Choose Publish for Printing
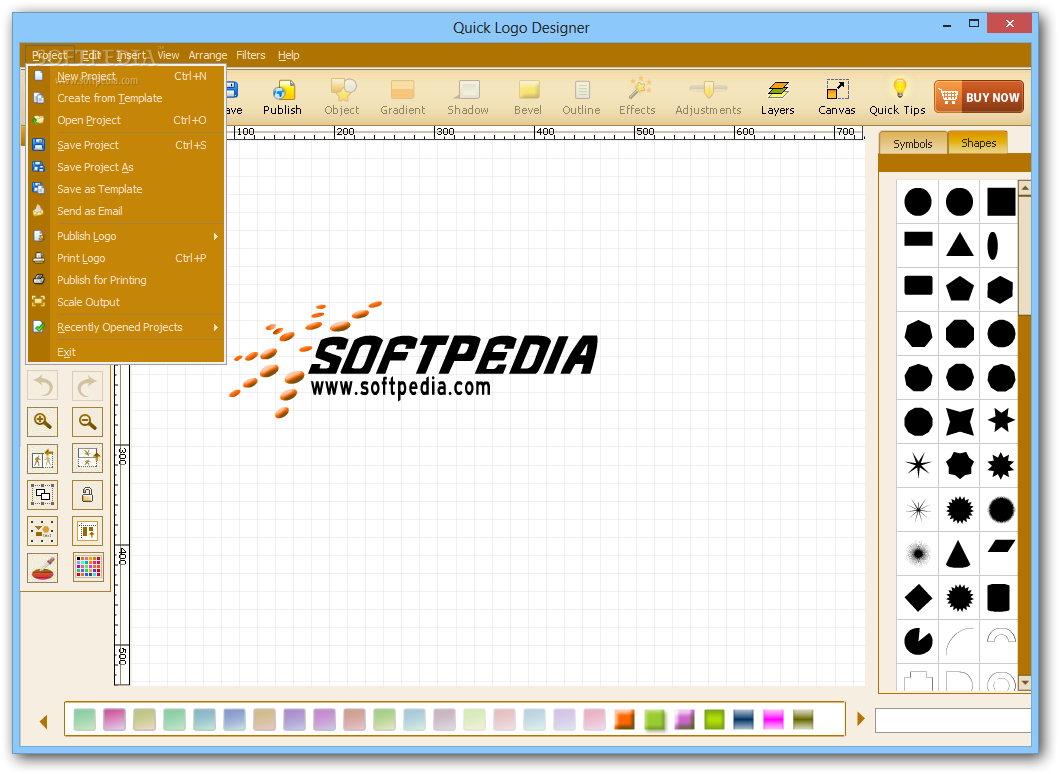Screen dimensions: 1059x774 coord(126,280)
